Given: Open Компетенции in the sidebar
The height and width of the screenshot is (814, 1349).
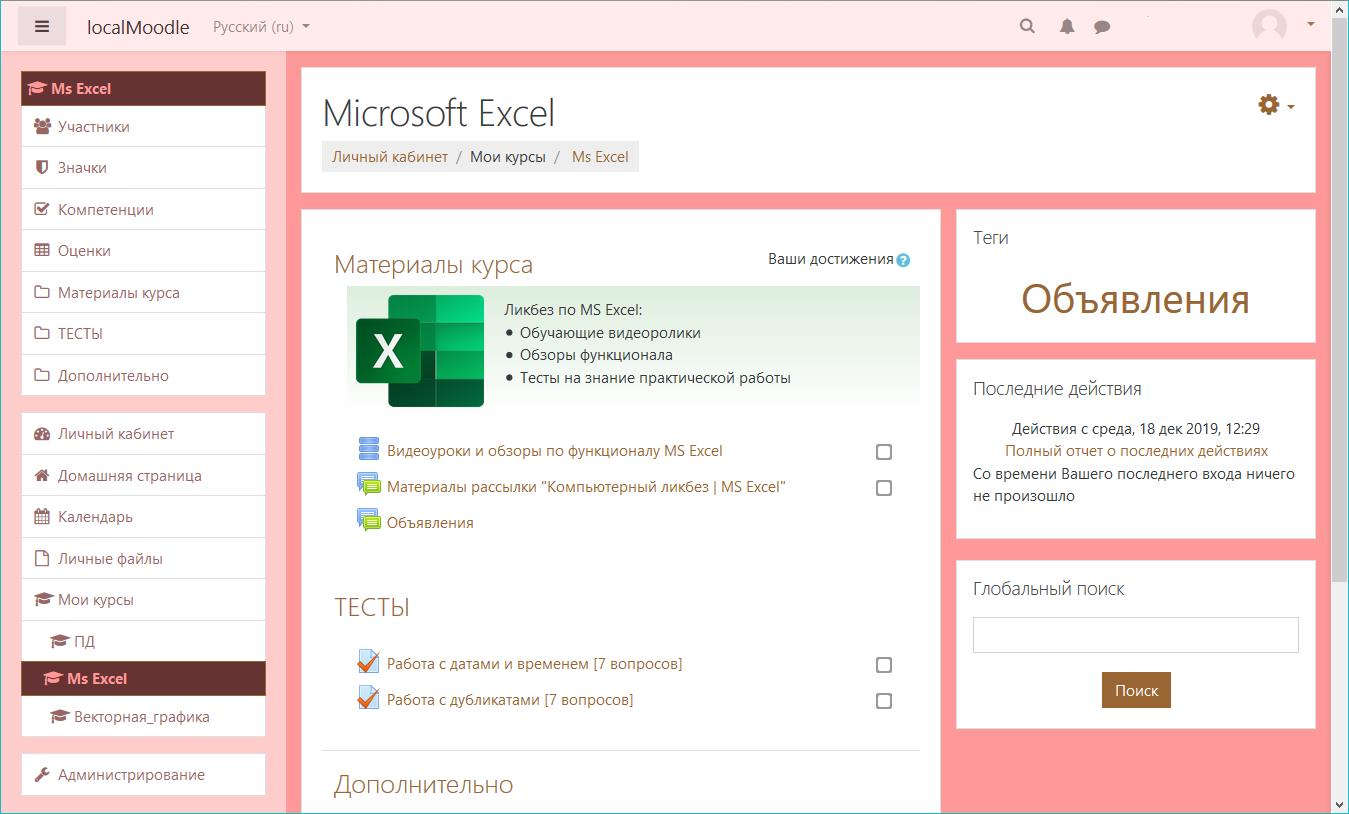Looking at the screenshot, I should pos(143,210).
